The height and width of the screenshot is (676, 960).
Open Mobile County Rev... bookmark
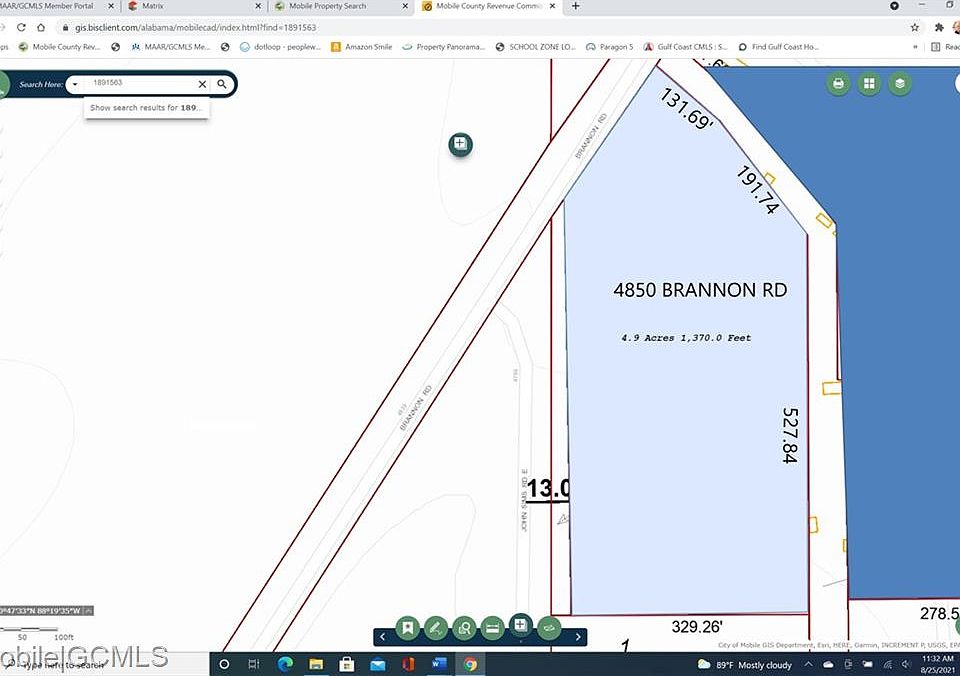coord(59,47)
